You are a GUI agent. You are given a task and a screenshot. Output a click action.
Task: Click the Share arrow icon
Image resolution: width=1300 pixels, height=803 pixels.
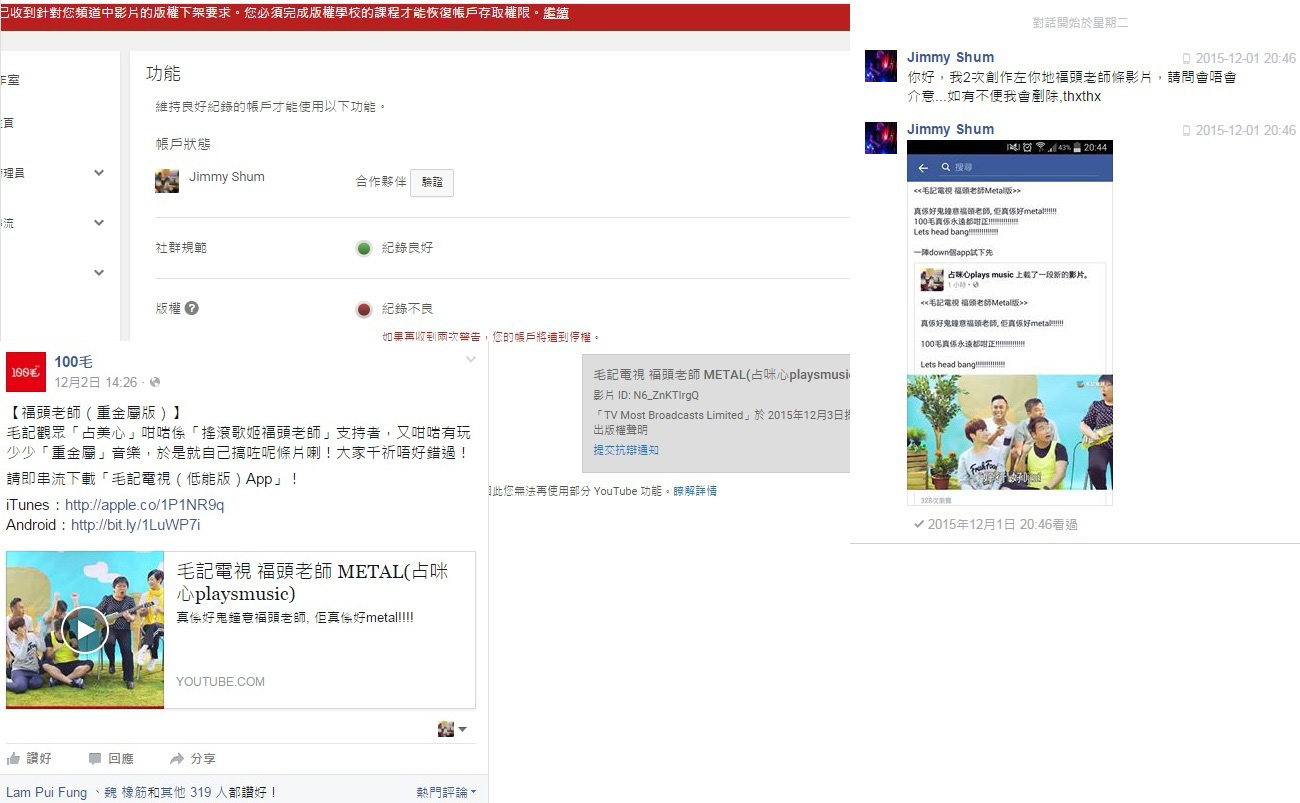click(x=177, y=758)
